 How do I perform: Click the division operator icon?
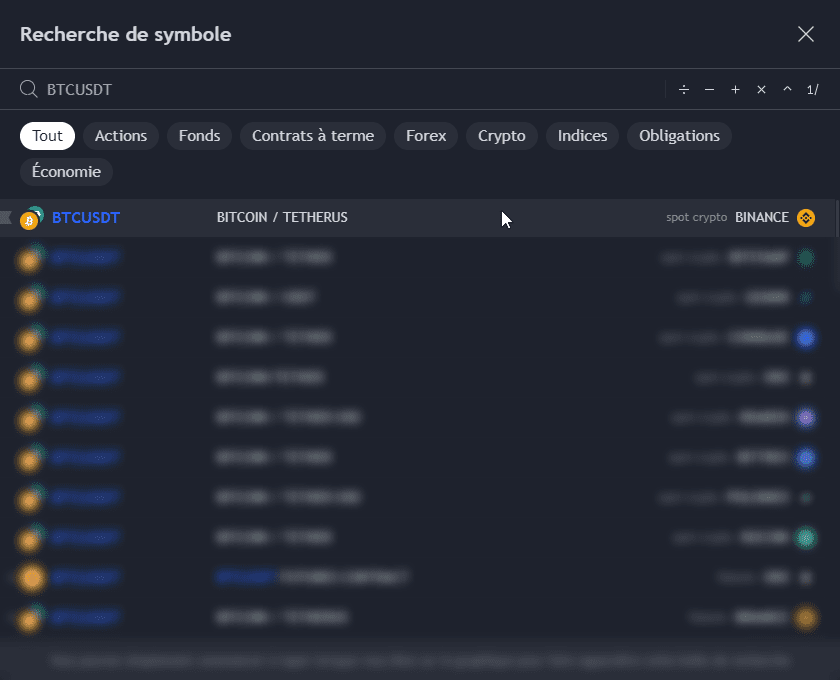(684, 90)
